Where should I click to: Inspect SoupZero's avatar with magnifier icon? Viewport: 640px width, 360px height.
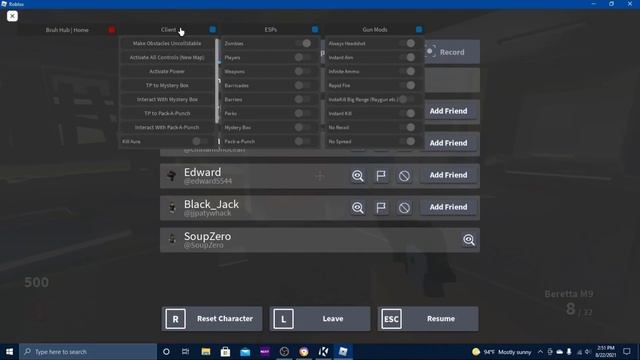pyautogui.click(x=469, y=240)
